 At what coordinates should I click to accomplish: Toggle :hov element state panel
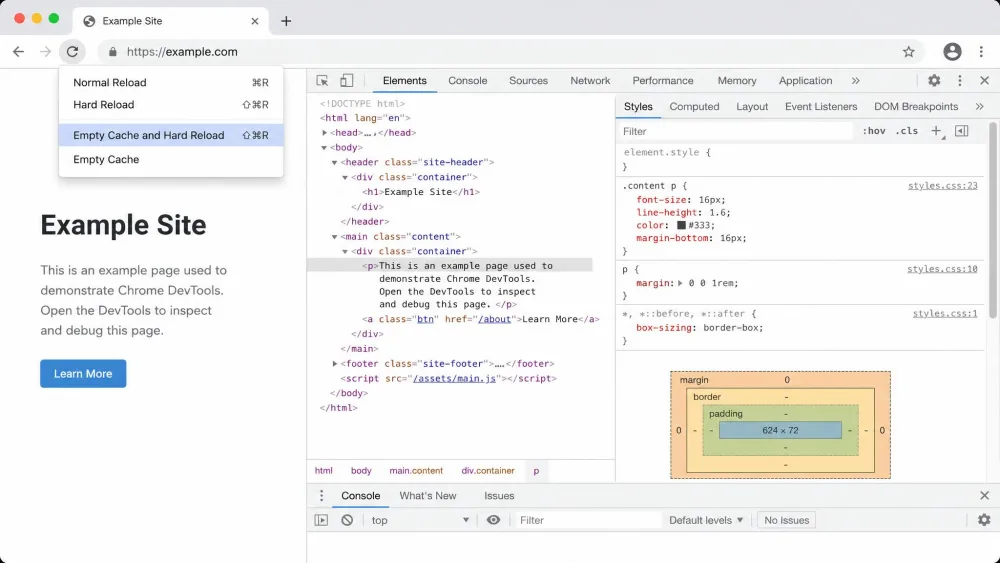tap(874, 131)
